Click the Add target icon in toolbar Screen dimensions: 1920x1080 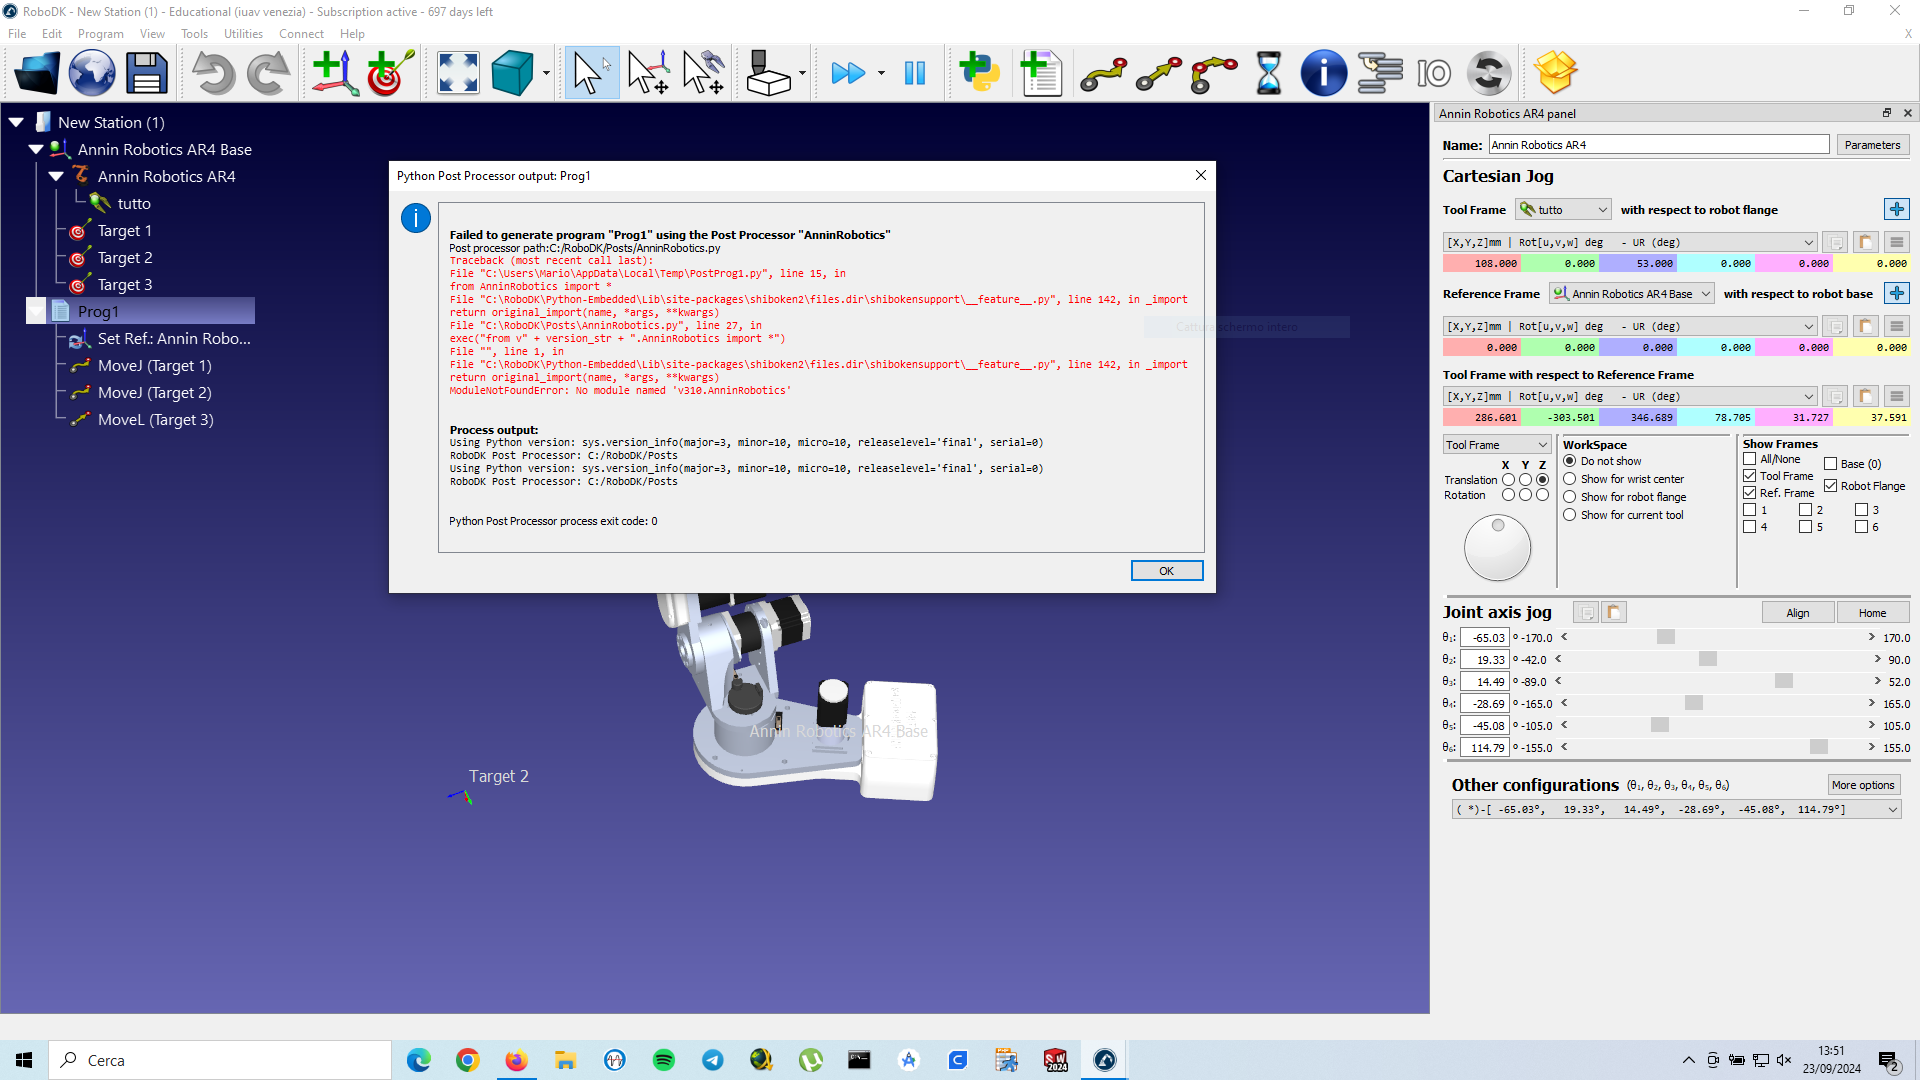coord(390,73)
